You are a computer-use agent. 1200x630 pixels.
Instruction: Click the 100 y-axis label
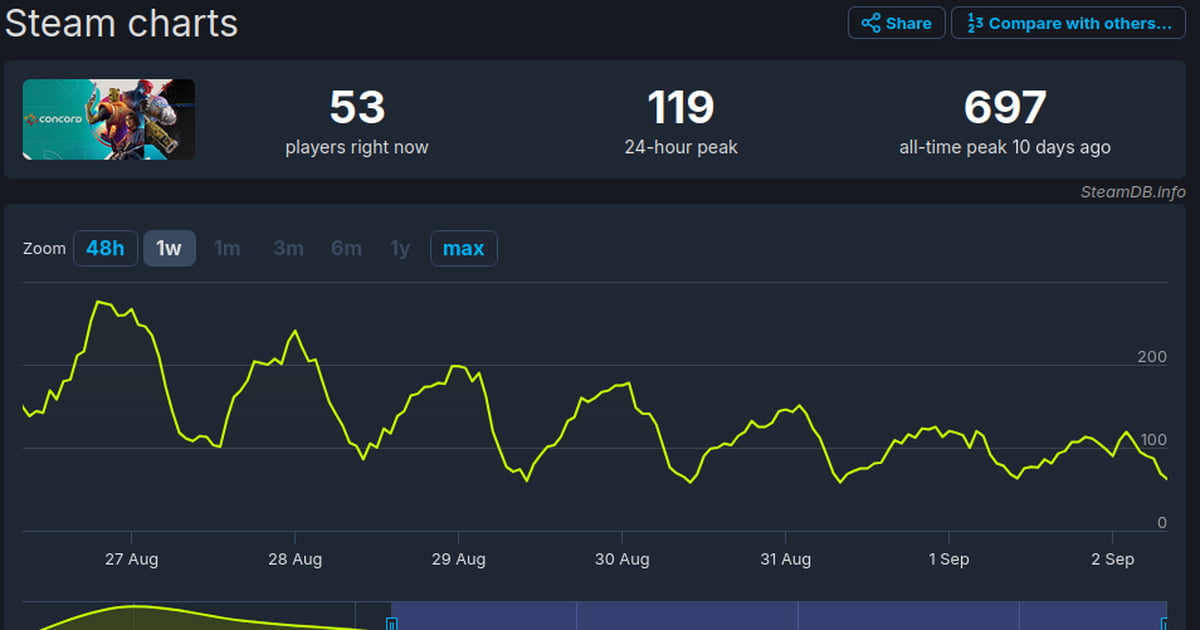[1152, 440]
